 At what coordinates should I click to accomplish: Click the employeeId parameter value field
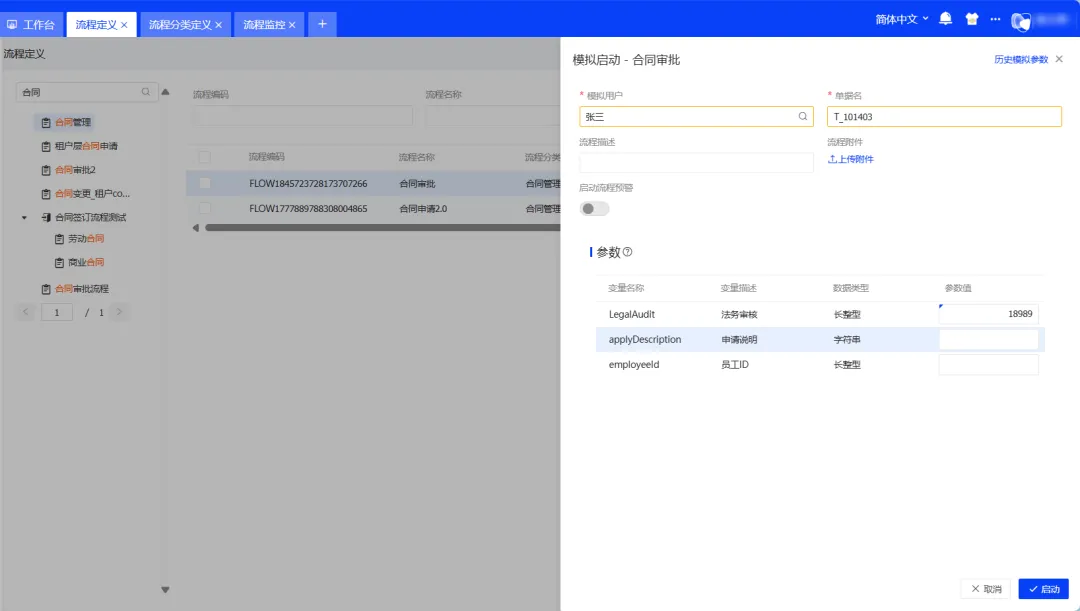[x=988, y=364]
